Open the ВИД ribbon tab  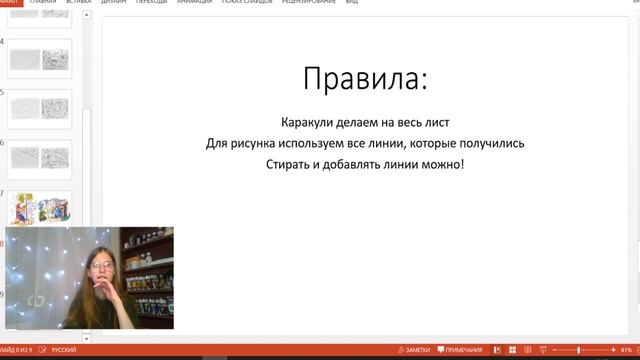click(x=352, y=2)
